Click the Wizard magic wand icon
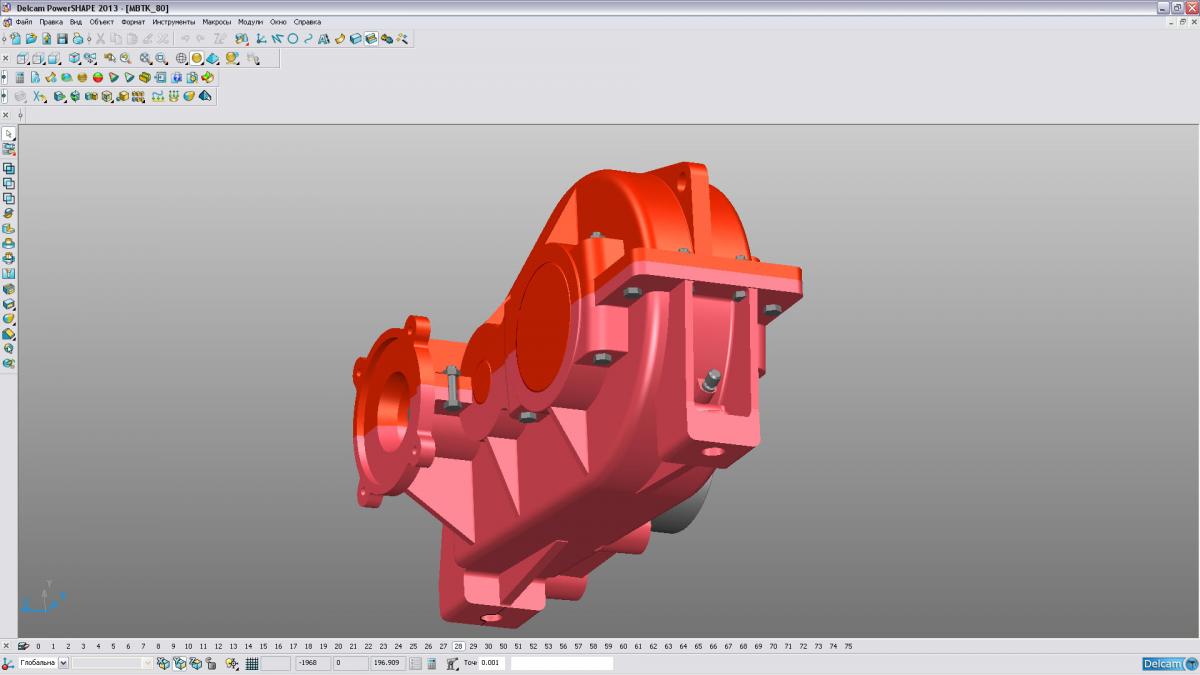Viewport: 1200px width, 675px height. tap(402, 38)
